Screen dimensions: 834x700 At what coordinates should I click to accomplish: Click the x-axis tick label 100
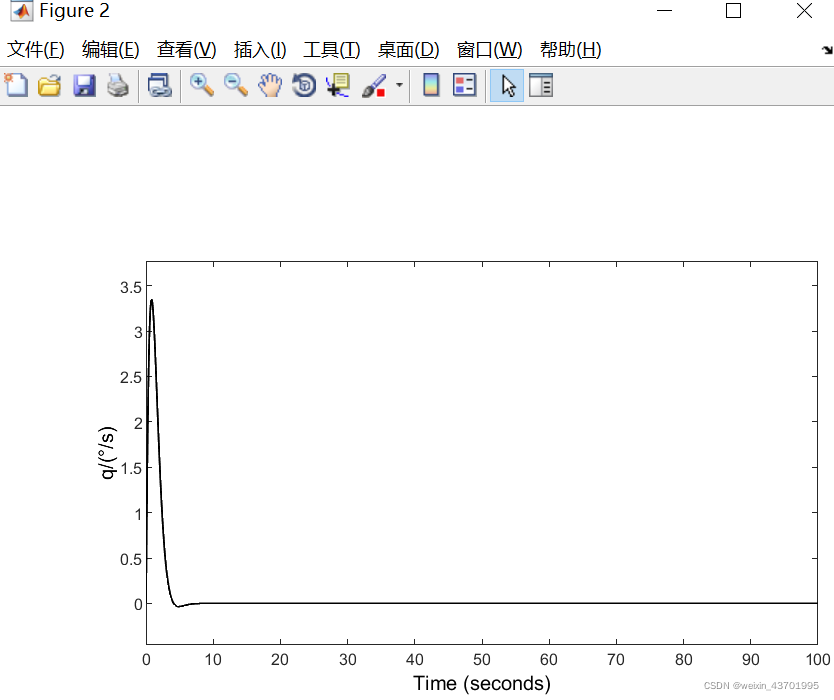click(x=818, y=660)
